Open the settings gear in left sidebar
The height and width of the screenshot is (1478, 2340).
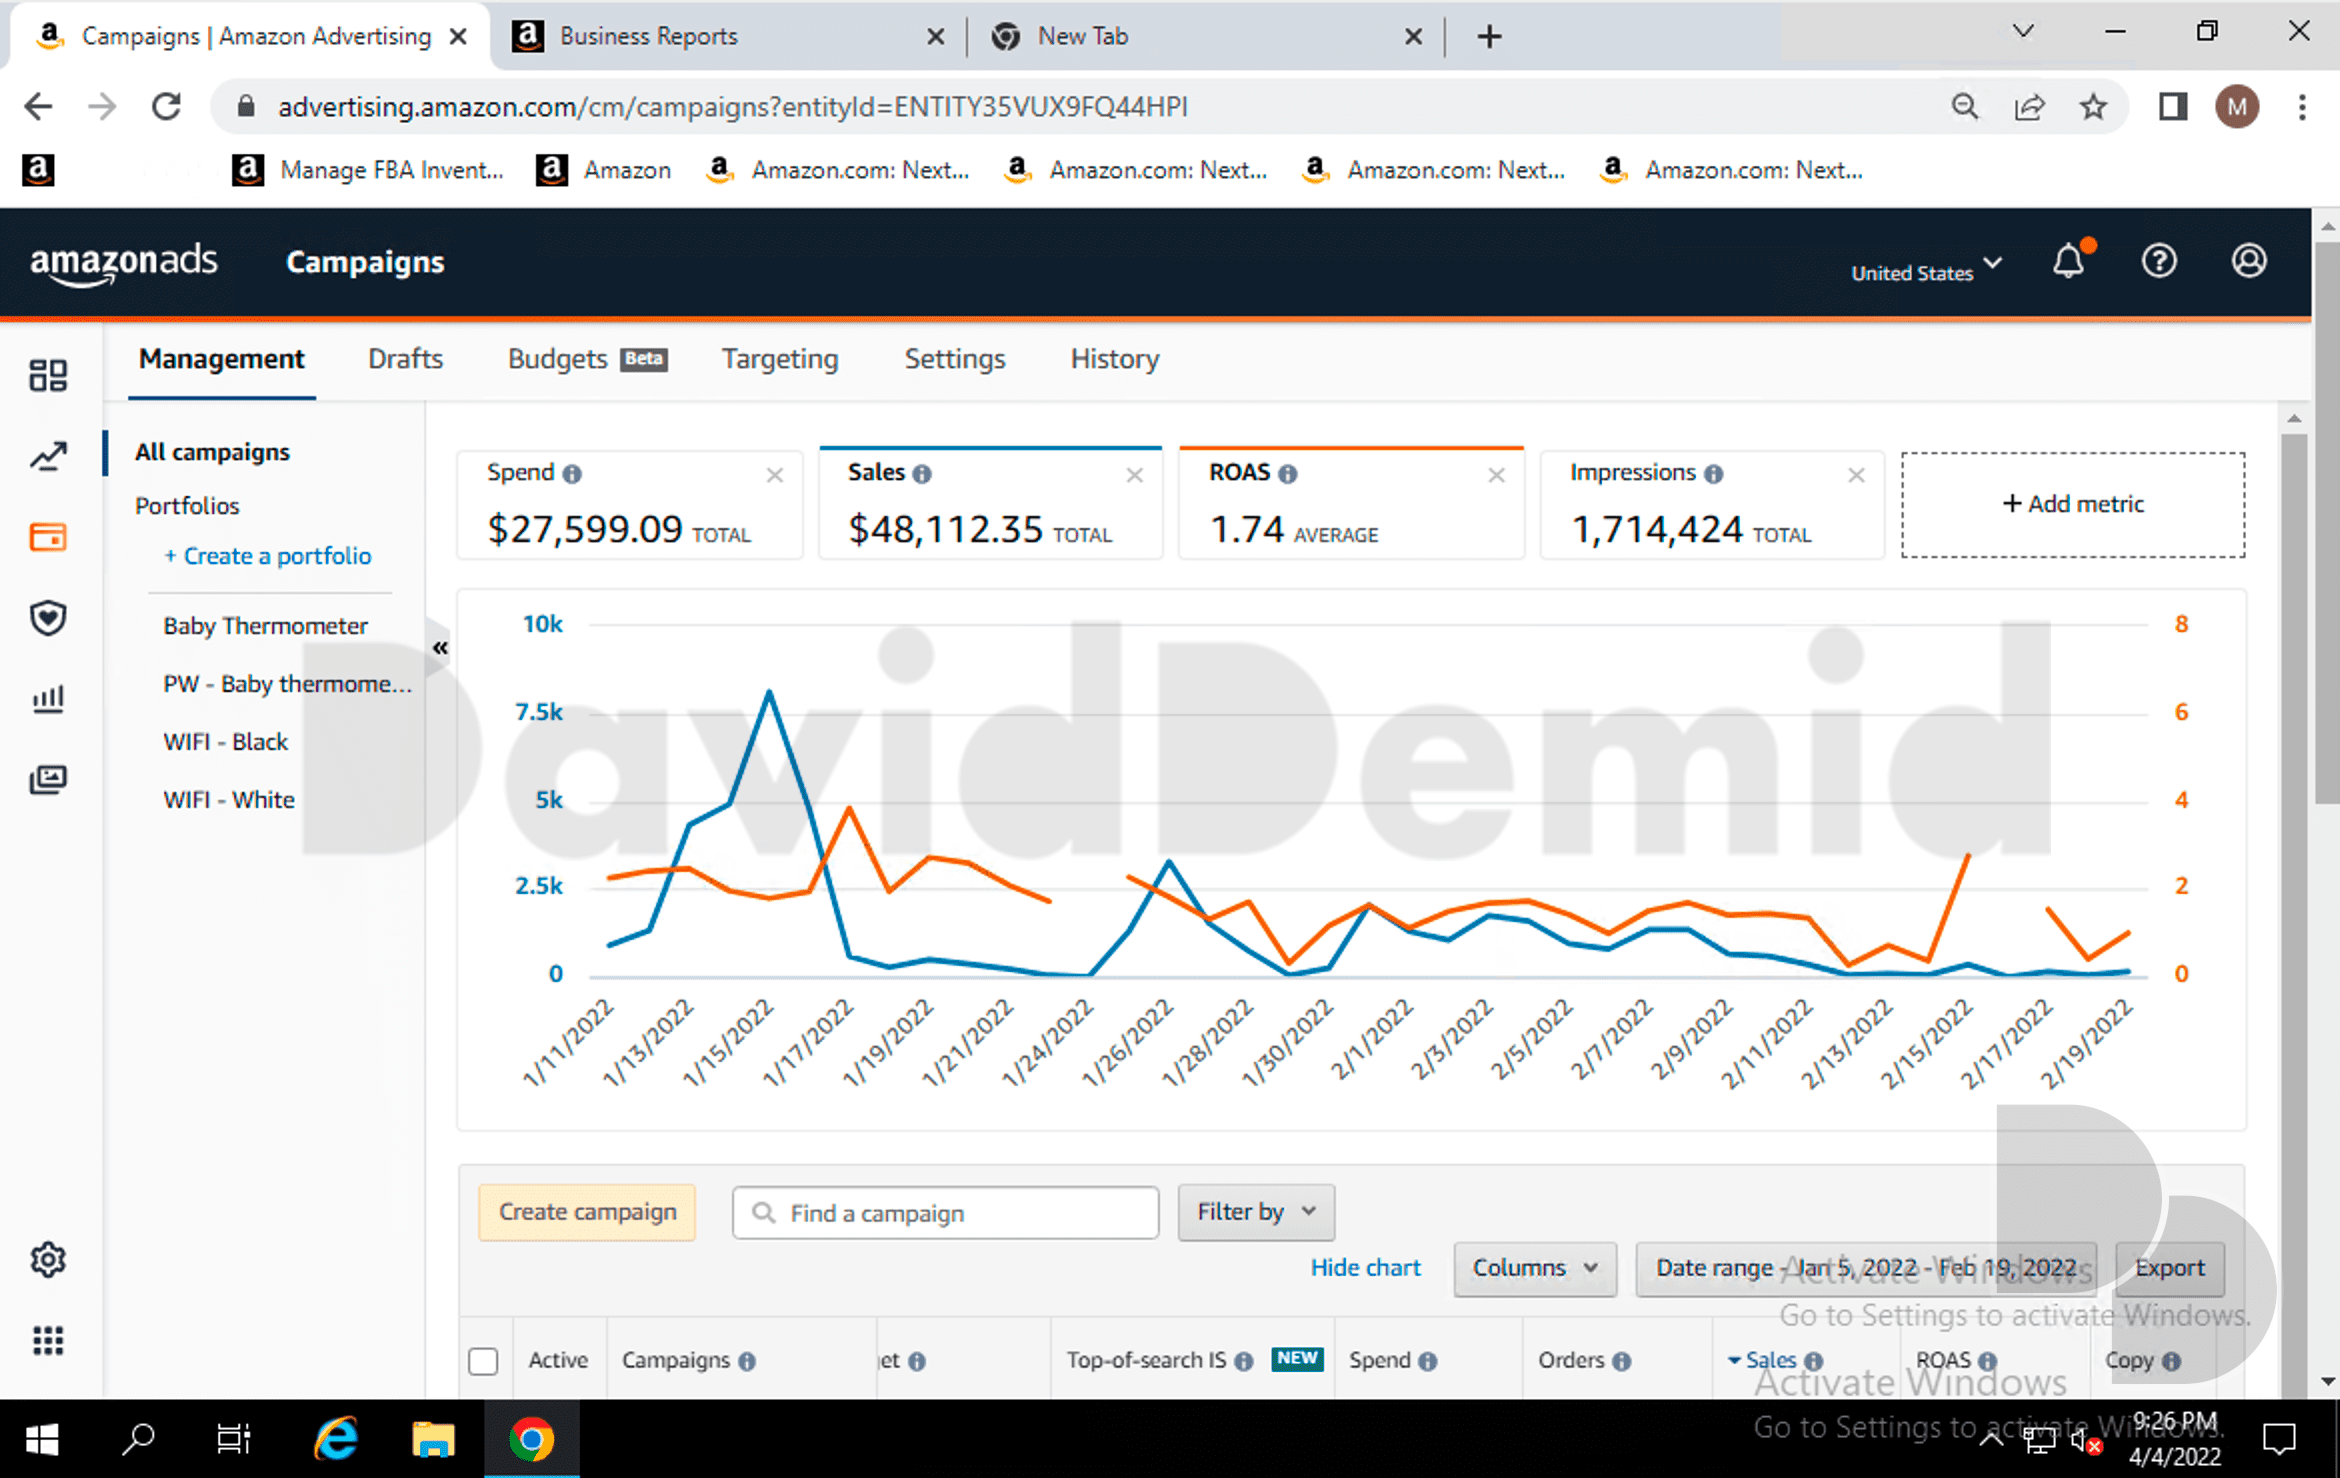[48, 1260]
